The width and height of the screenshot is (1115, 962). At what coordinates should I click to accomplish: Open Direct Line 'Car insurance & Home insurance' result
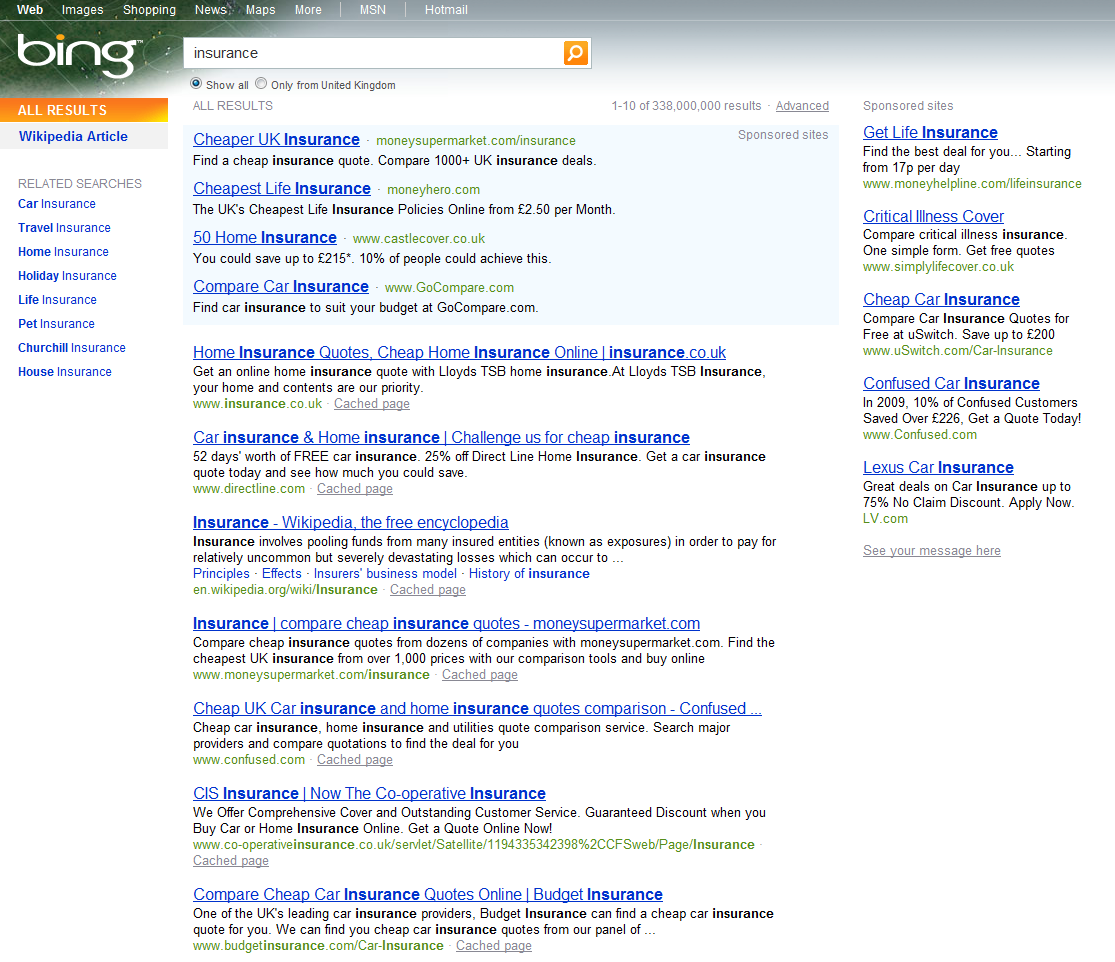click(442, 437)
